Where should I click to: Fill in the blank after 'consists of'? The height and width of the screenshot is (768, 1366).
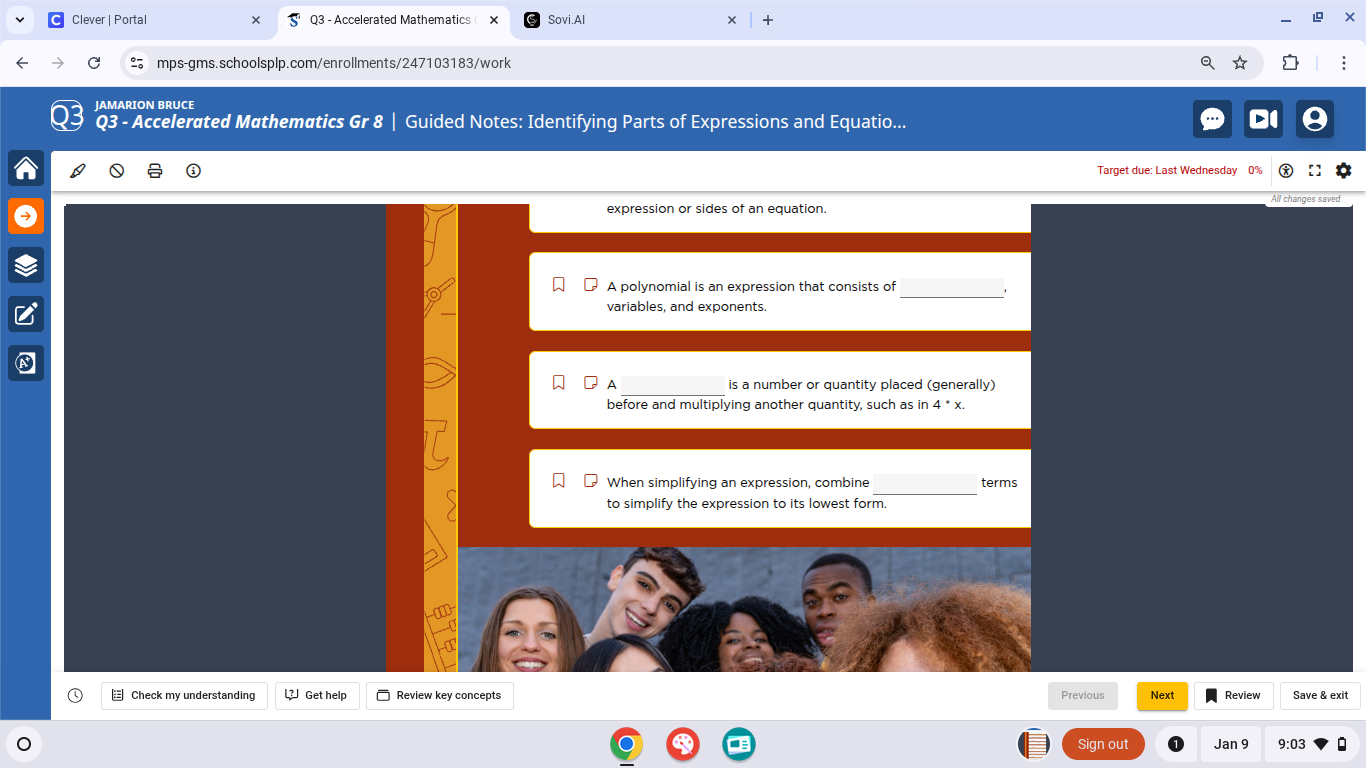click(x=952, y=287)
